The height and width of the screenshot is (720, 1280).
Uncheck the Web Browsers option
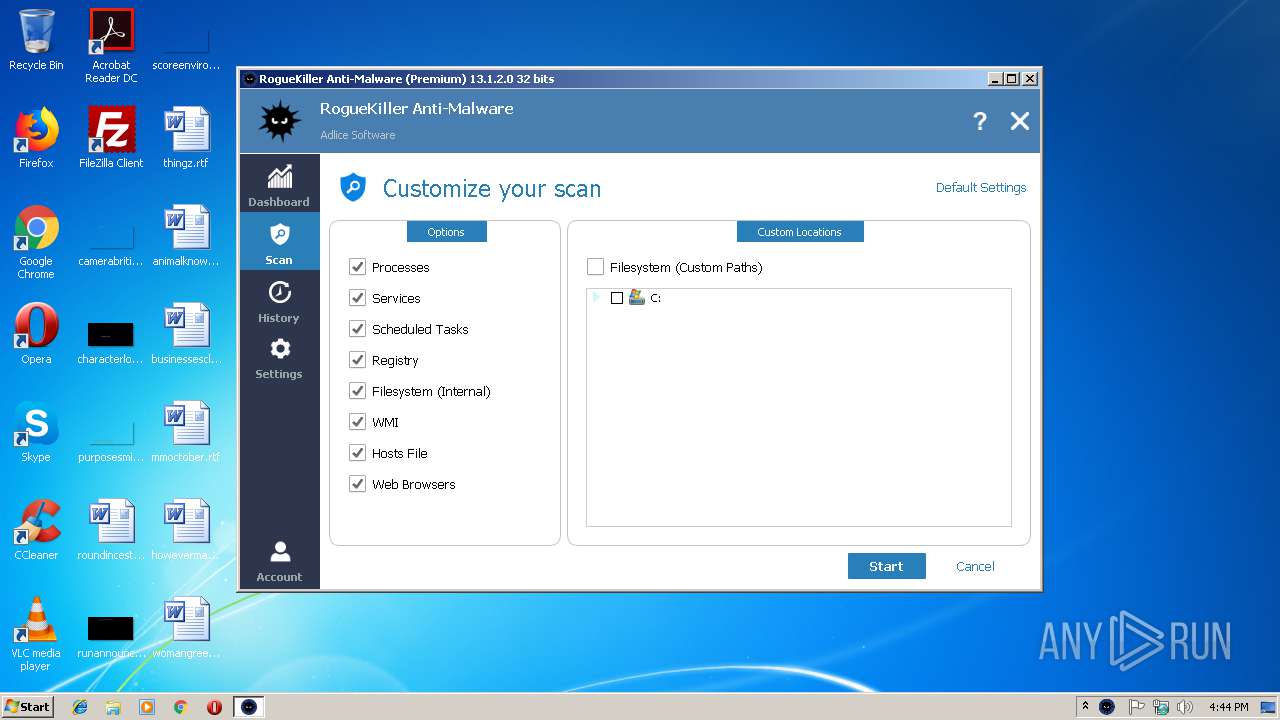pos(357,484)
